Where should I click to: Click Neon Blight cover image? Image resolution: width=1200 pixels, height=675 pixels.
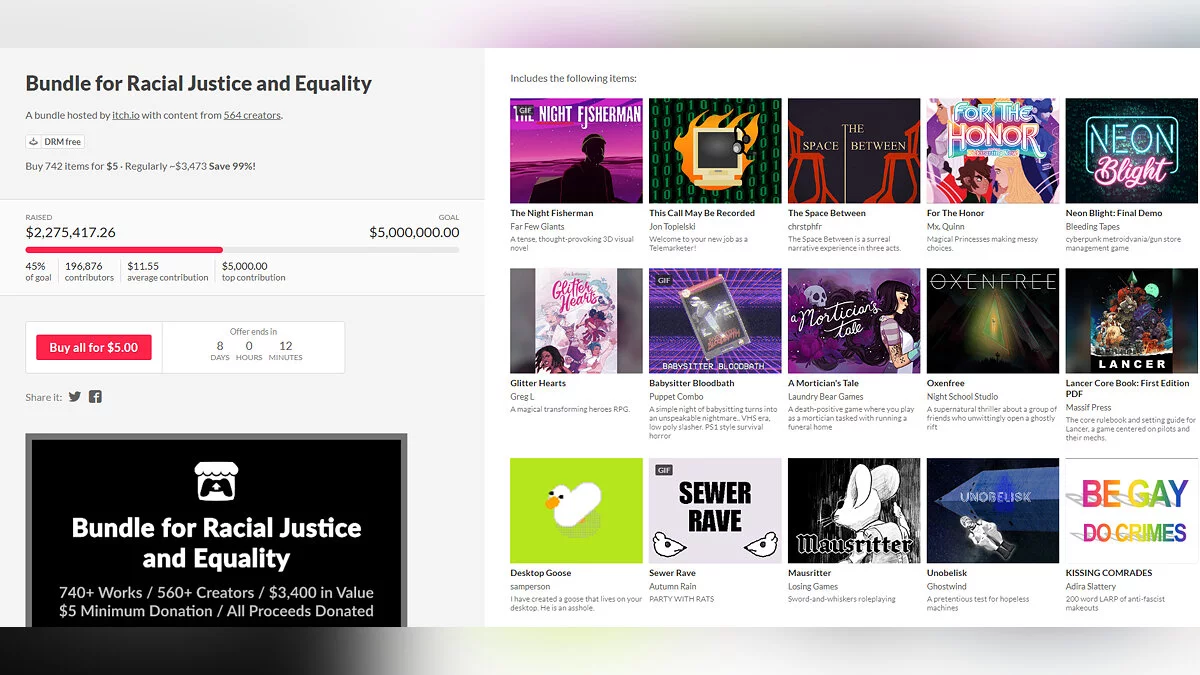(x=1132, y=151)
